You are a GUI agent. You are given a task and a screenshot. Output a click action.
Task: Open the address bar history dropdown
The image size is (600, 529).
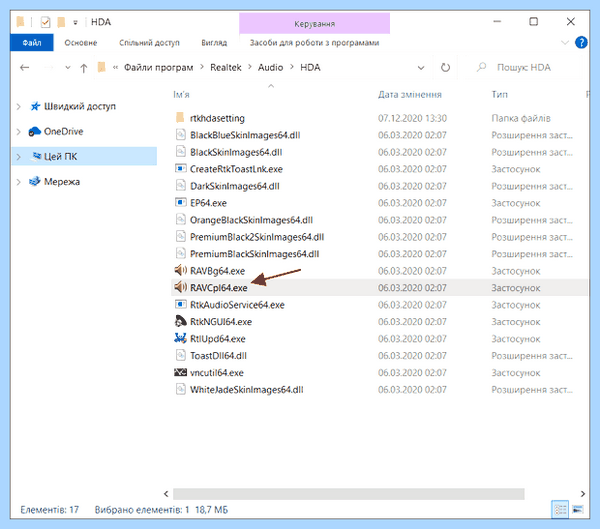tap(421, 68)
